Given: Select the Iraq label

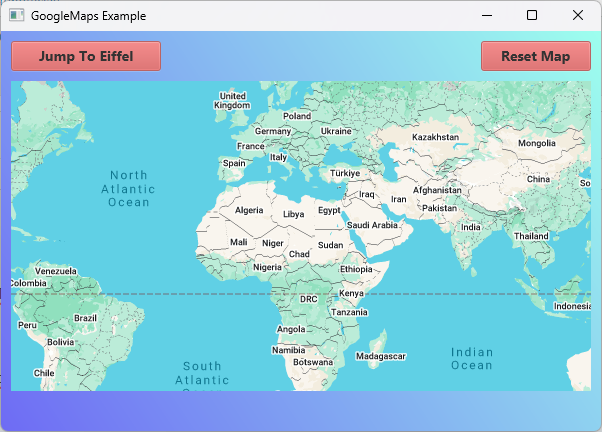Looking at the screenshot, I should 367,194.
